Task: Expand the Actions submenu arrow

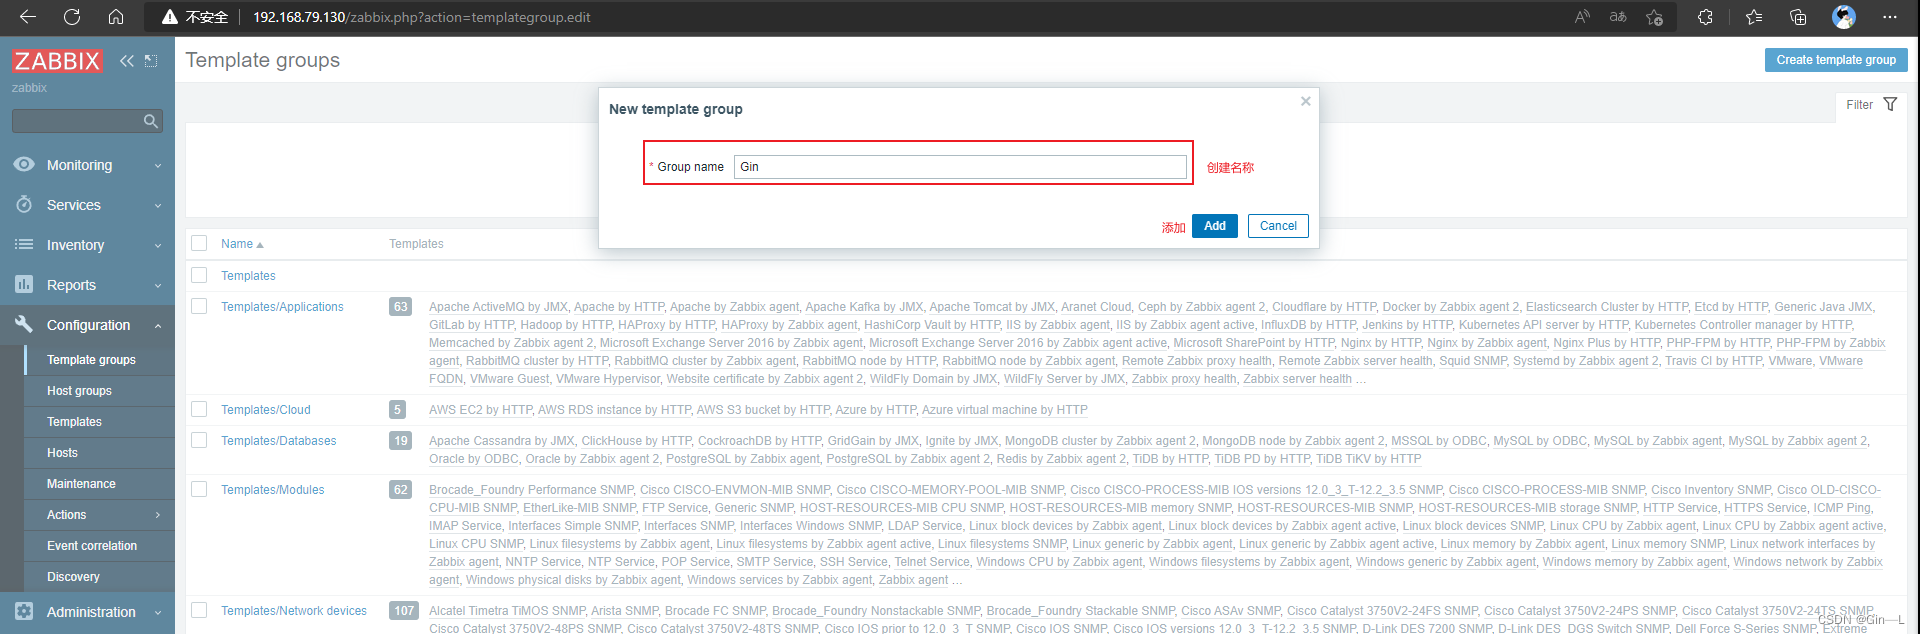Action: pyautogui.click(x=158, y=515)
